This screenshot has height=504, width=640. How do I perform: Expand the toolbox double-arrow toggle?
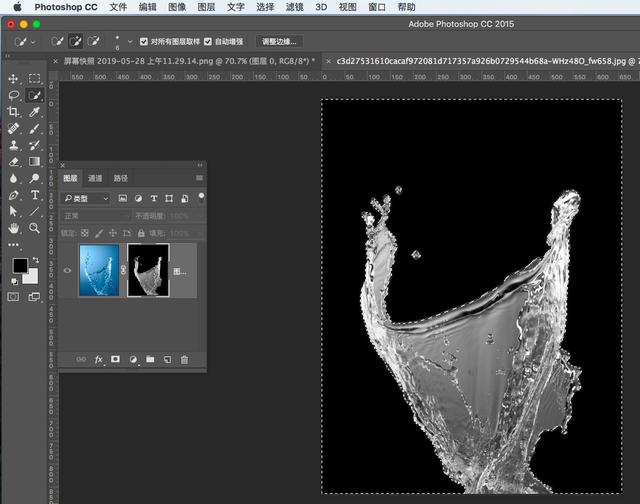pos(7,56)
